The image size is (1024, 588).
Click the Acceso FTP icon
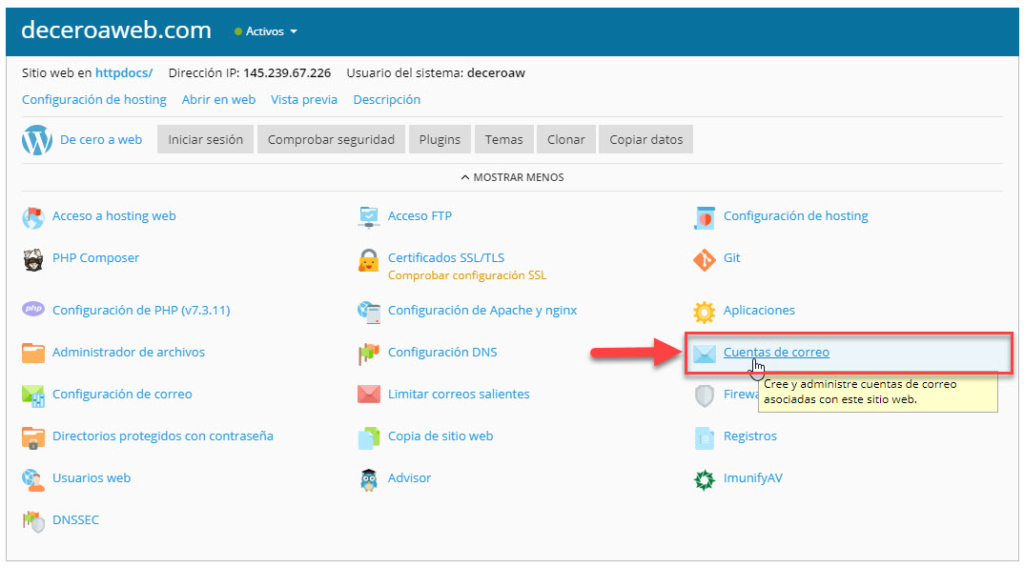(369, 217)
